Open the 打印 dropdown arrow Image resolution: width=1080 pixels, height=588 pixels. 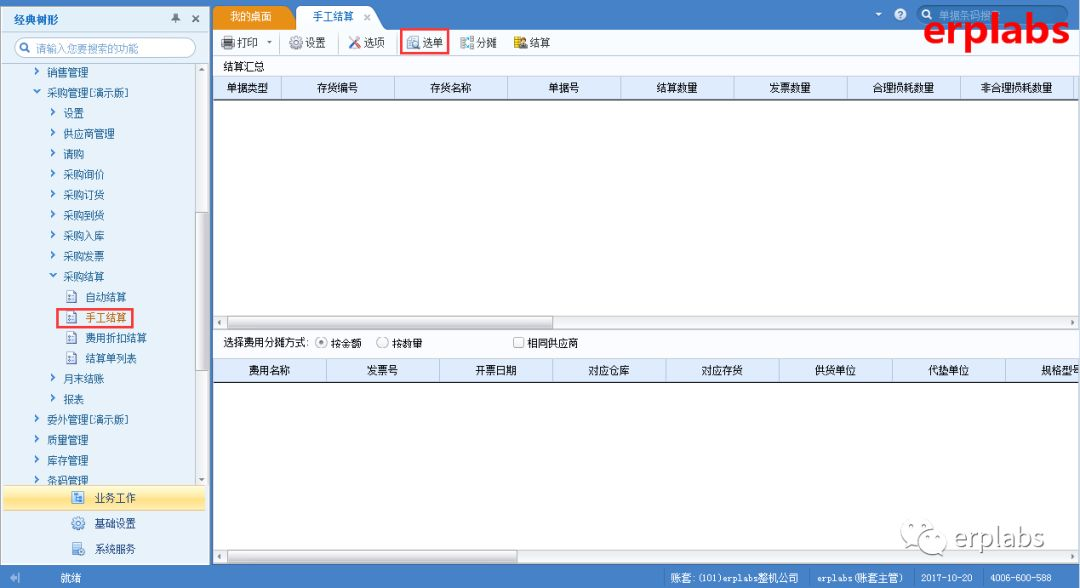pyautogui.click(x=269, y=43)
